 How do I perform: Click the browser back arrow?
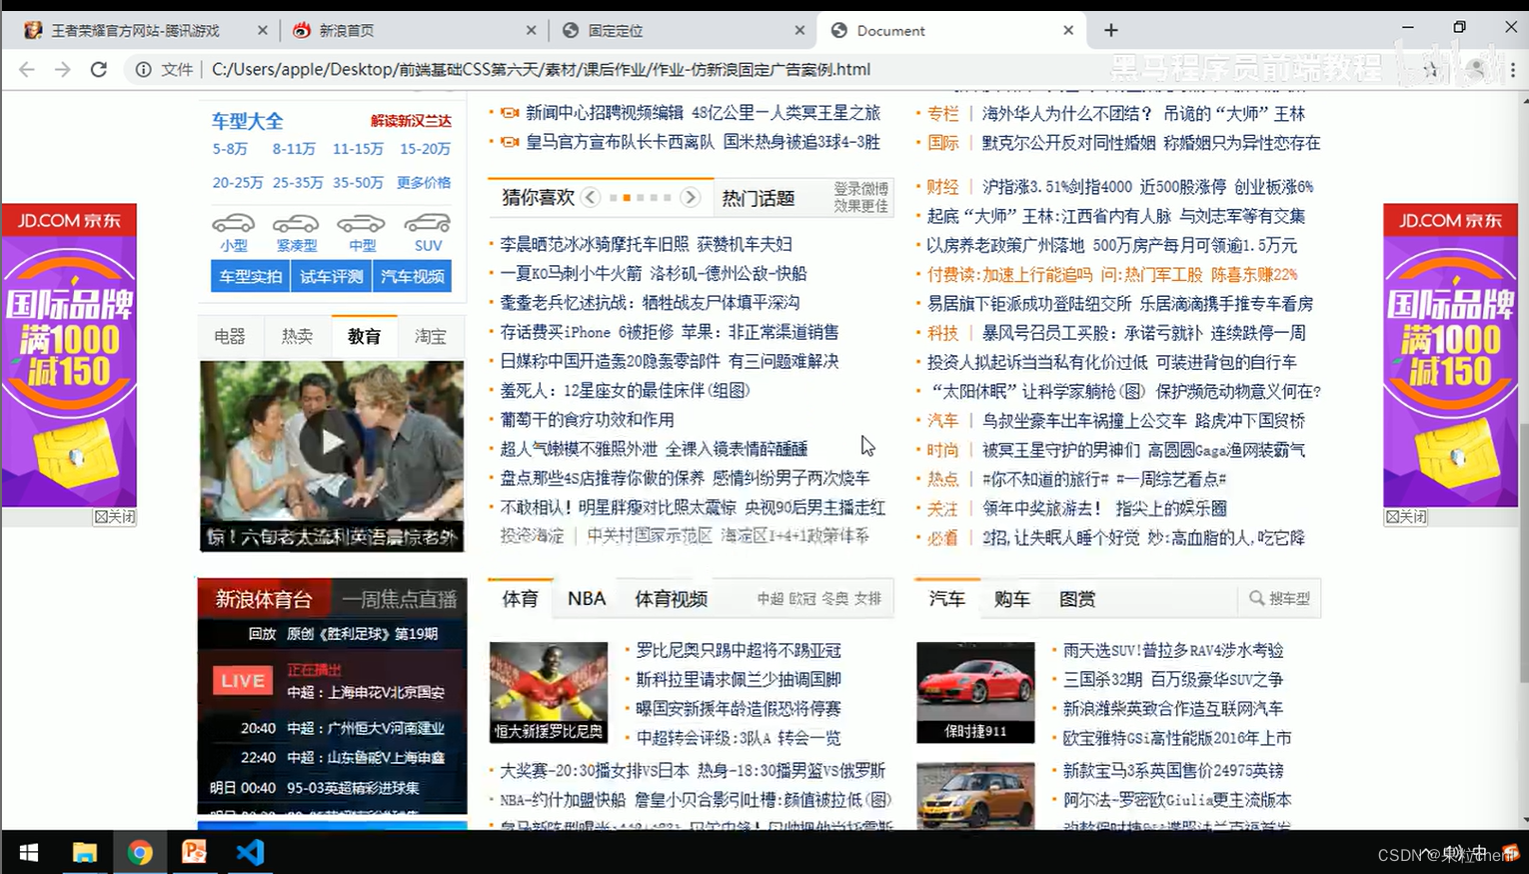click(27, 69)
